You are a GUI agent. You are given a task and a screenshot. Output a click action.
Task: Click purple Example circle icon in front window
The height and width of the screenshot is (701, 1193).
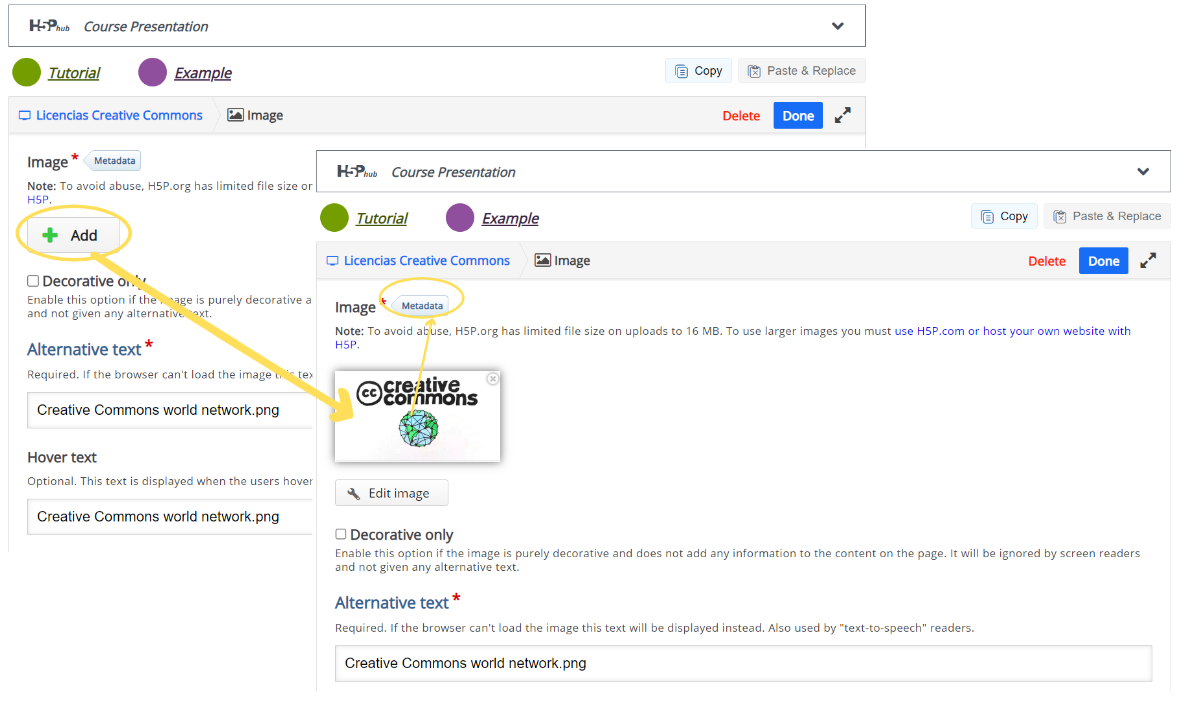click(460, 218)
